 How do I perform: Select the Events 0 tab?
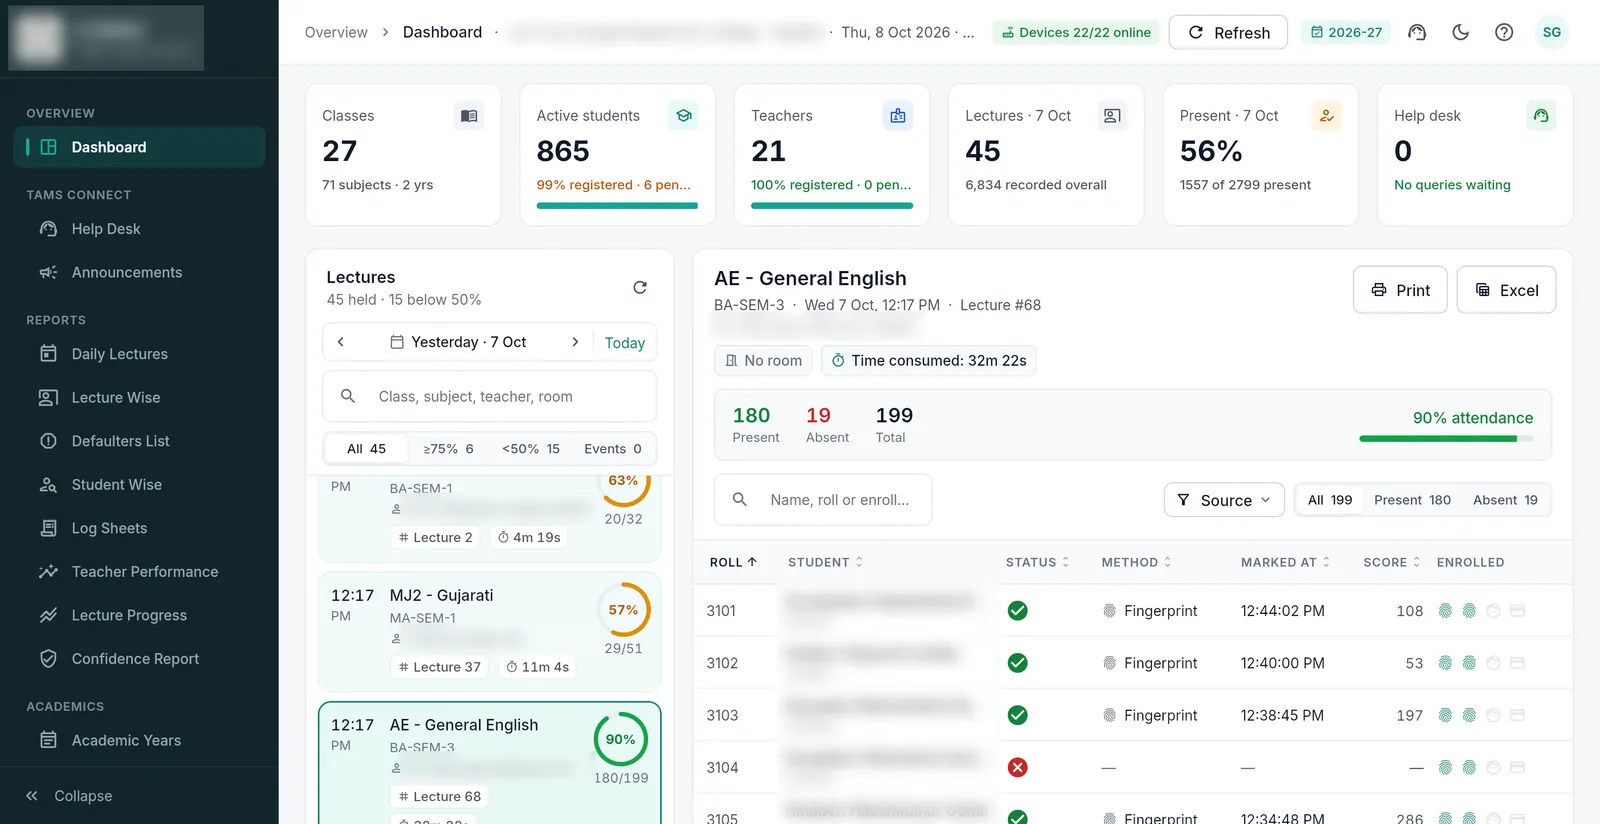click(x=613, y=449)
